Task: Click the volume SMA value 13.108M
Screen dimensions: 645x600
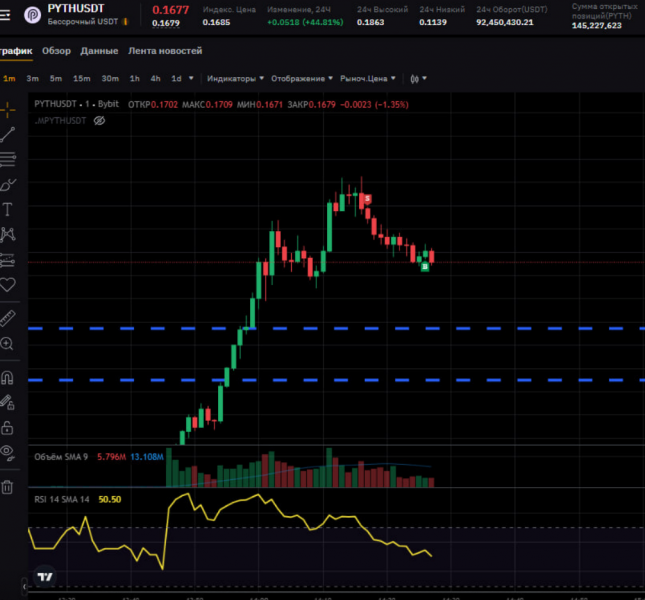Action: [x=147, y=457]
